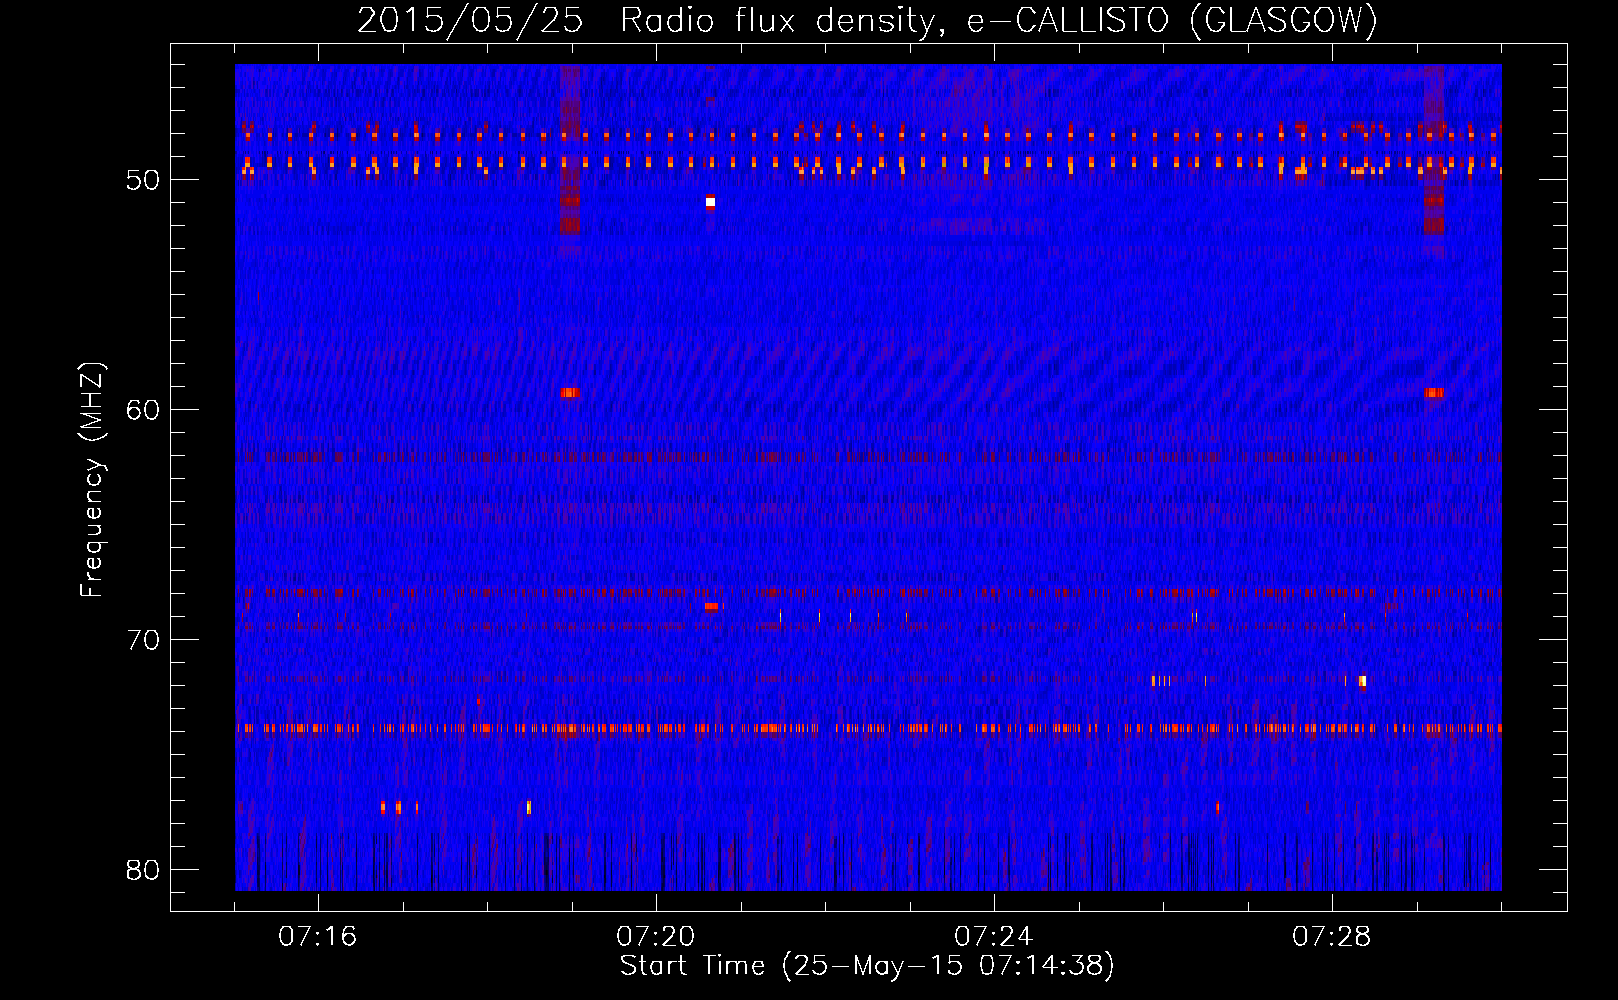Select the 'Frequency (MHZ)' y-axis label
Image resolution: width=1618 pixels, height=1000 pixels.
pyautogui.click(x=92, y=480)
